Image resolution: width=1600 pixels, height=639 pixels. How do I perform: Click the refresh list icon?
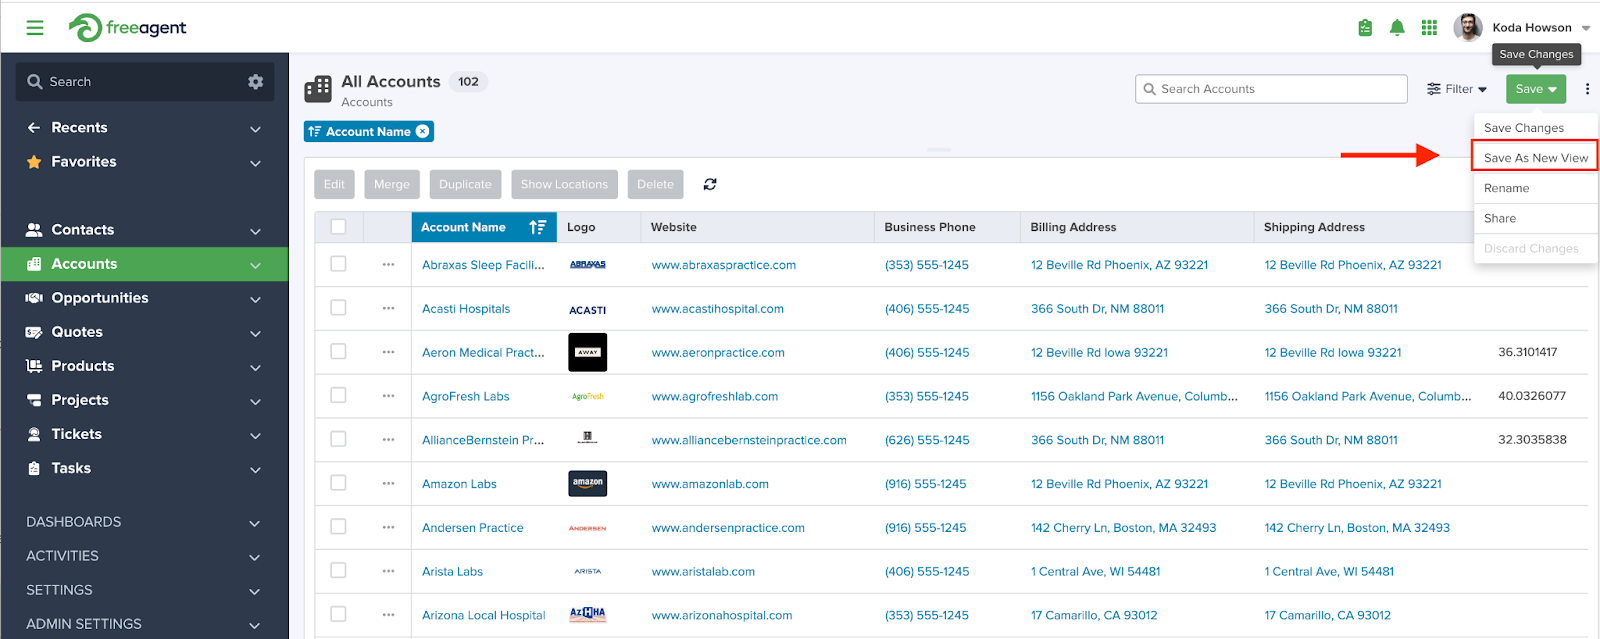710,184
